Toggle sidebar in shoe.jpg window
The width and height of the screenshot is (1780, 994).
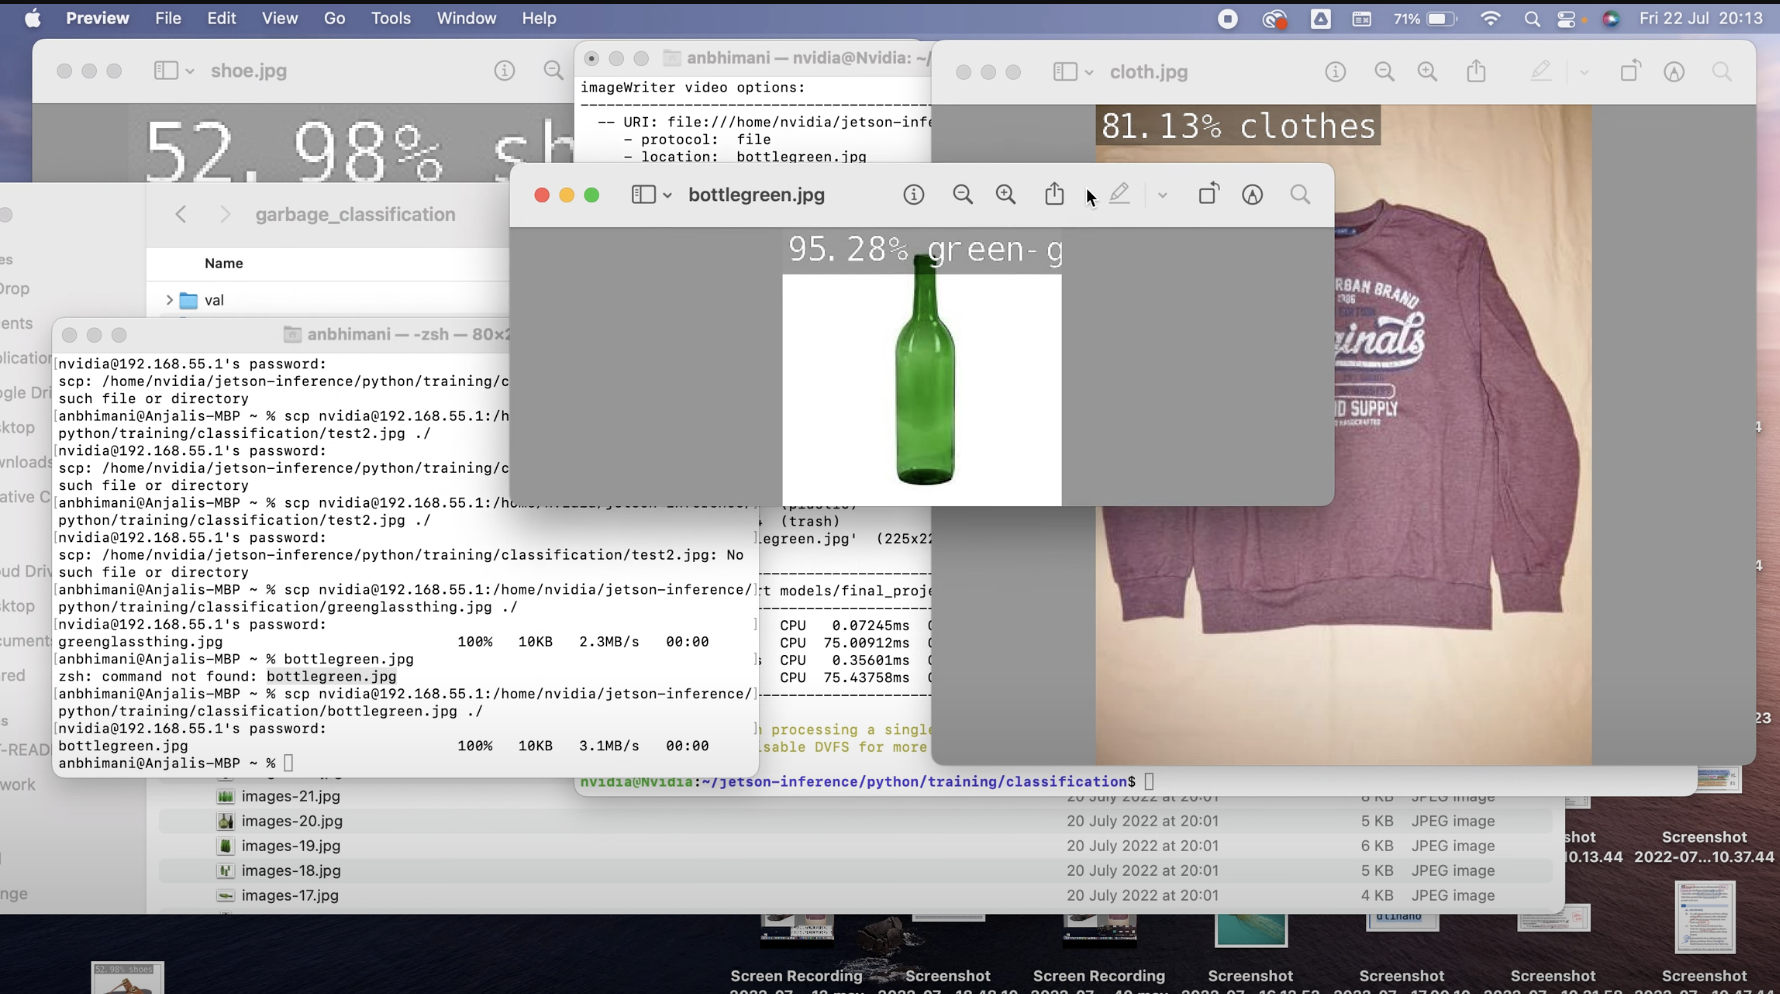165,71
